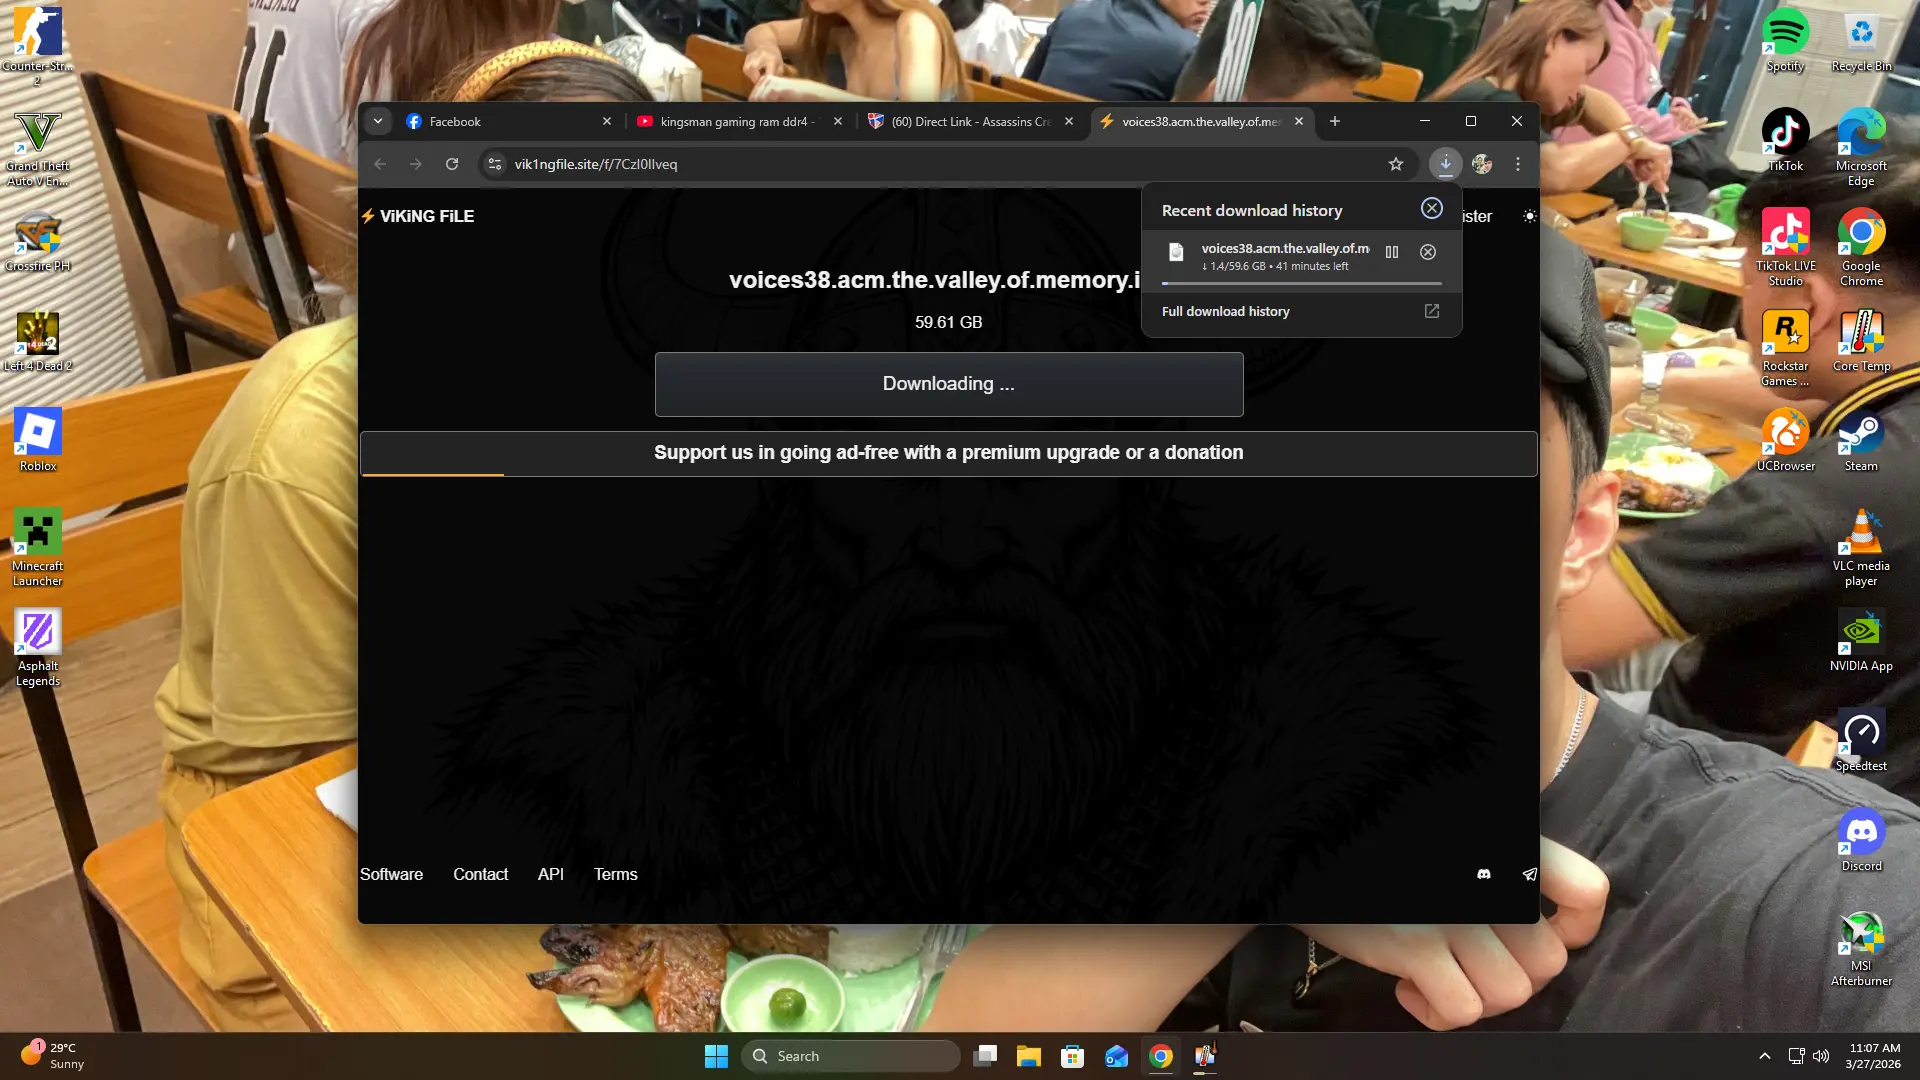This screenshot has width=1920, height=1080.
Task: Go back in browser history
Action: (380, 164)
